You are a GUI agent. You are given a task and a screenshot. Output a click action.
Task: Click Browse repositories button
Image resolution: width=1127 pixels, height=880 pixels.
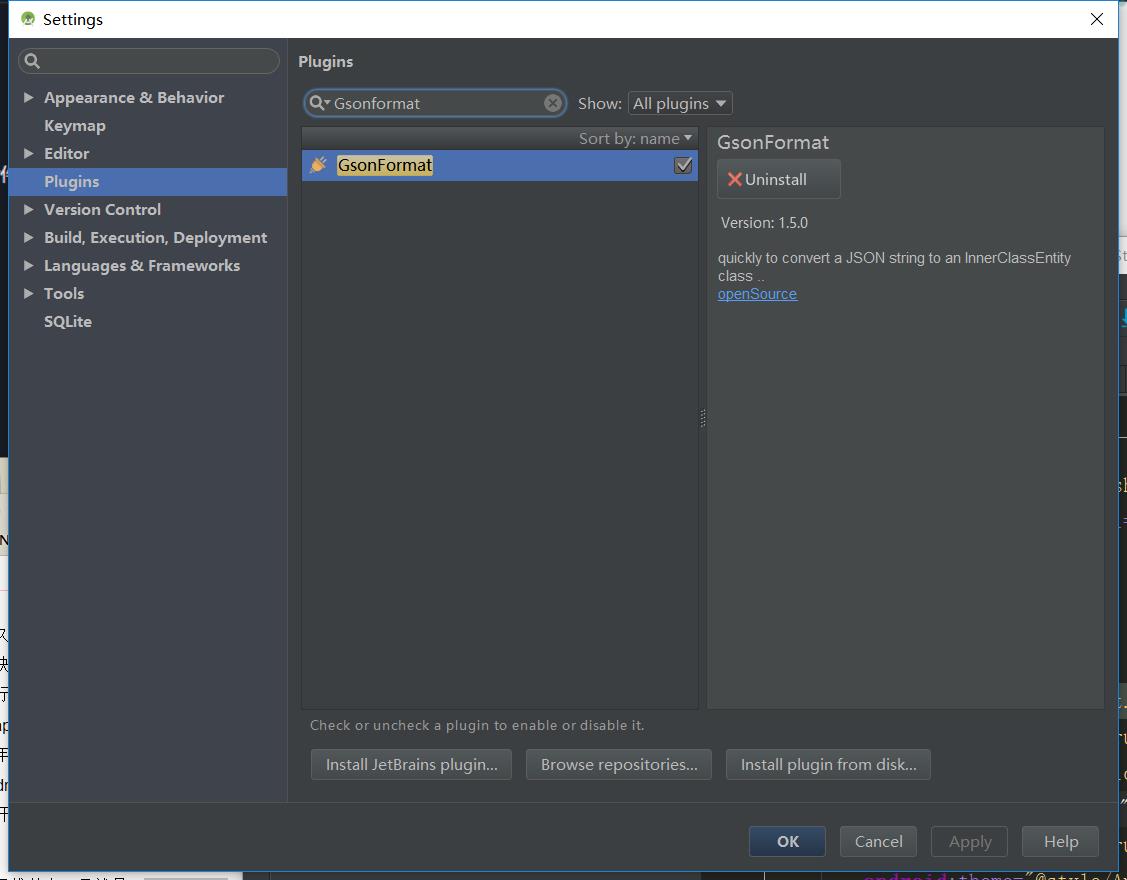click(619, 764)
